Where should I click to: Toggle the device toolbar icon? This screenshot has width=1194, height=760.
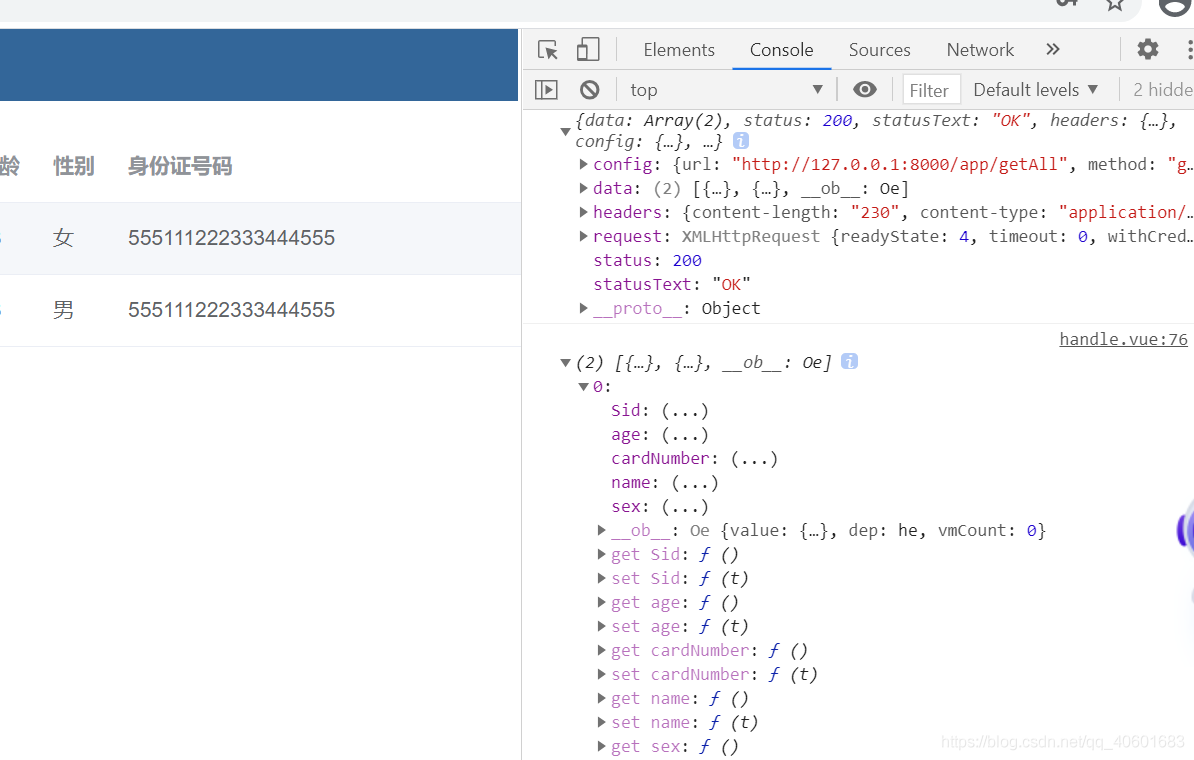(x=588, y=49)
